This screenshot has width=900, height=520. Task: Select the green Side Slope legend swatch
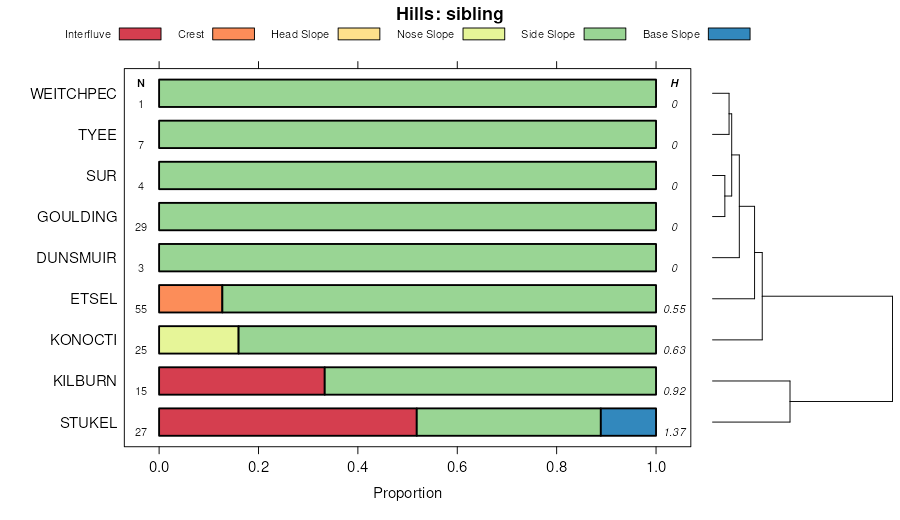(605, 34)
